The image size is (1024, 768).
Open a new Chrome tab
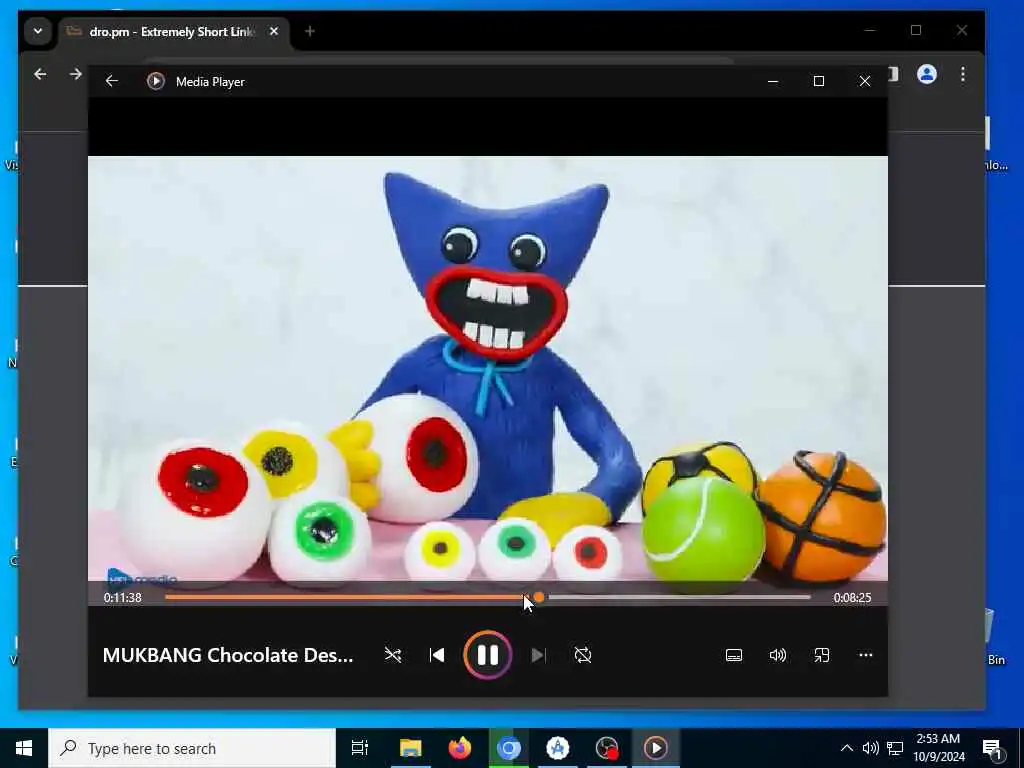tap(310, 31)
